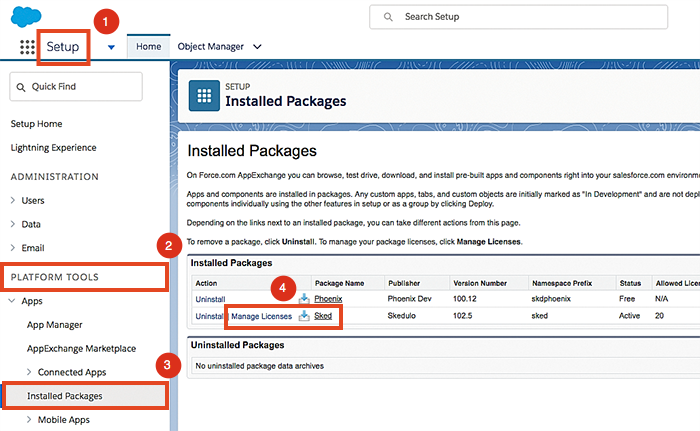Open the App Launcher grid icon
The width and height of the screenshot is (700, 431).
pyautogui.click(x=27, y=47)
